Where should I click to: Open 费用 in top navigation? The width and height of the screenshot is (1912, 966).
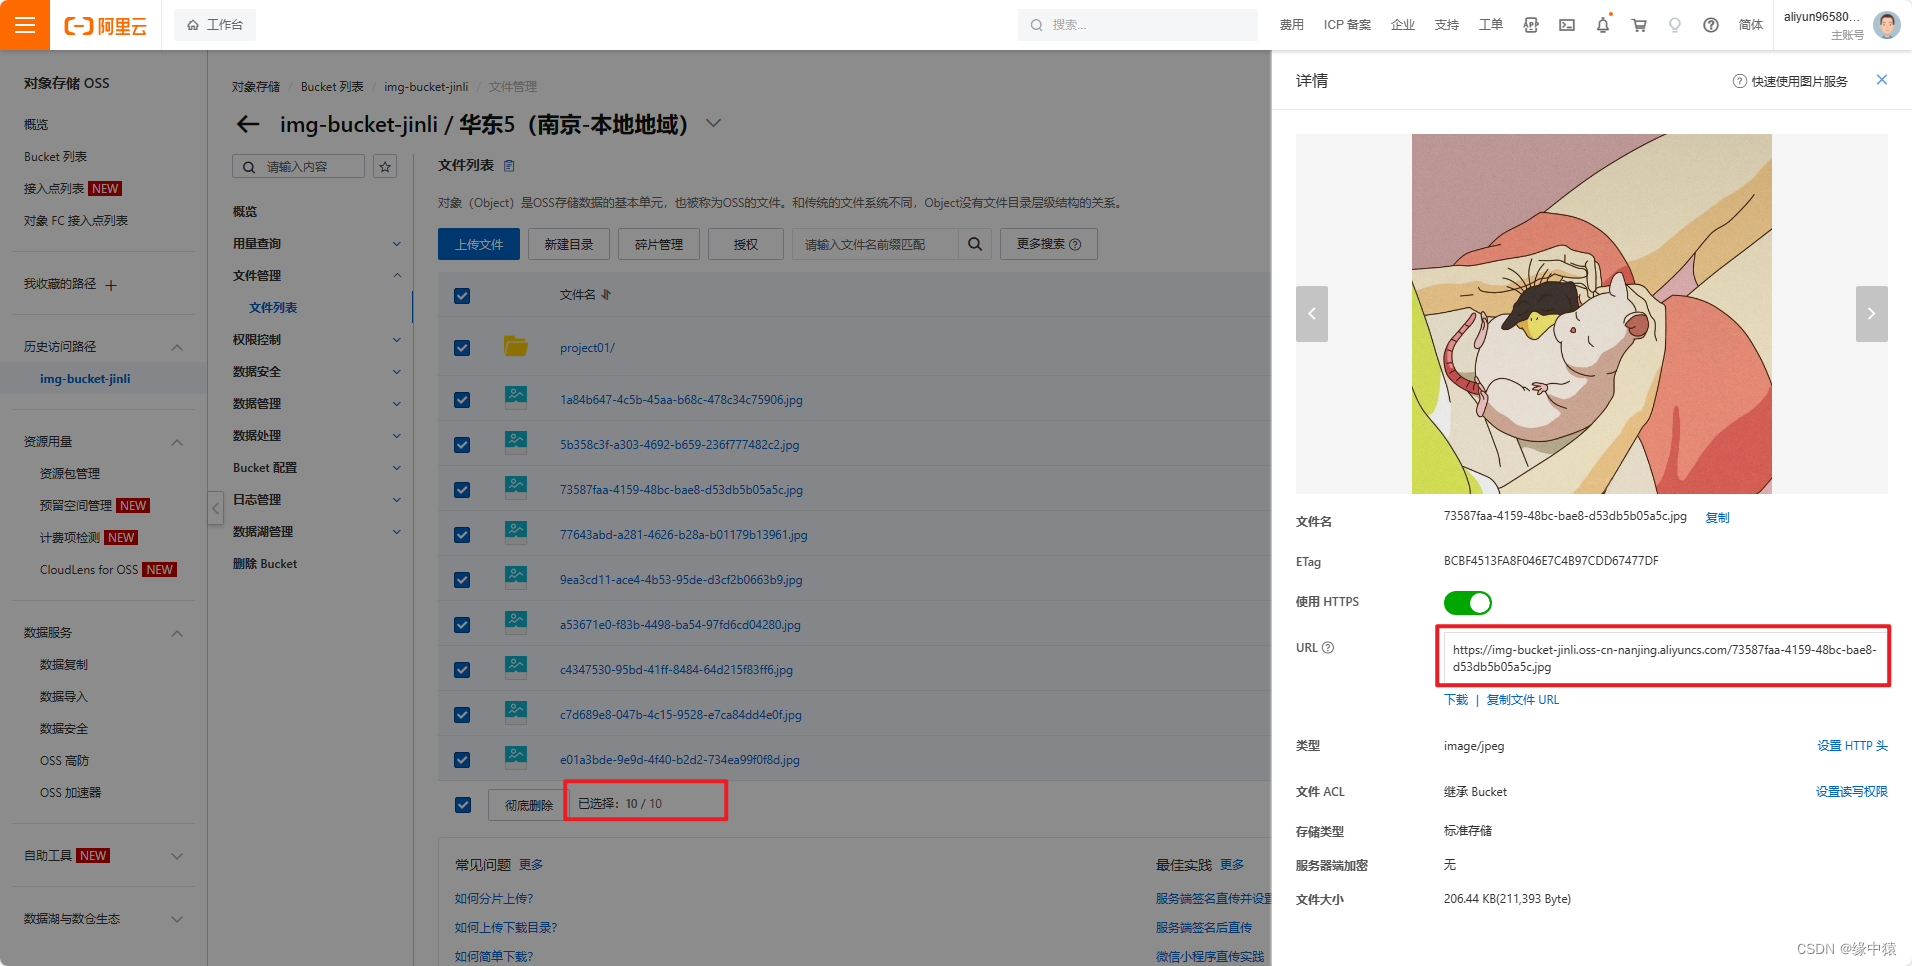pos(1292,25)
